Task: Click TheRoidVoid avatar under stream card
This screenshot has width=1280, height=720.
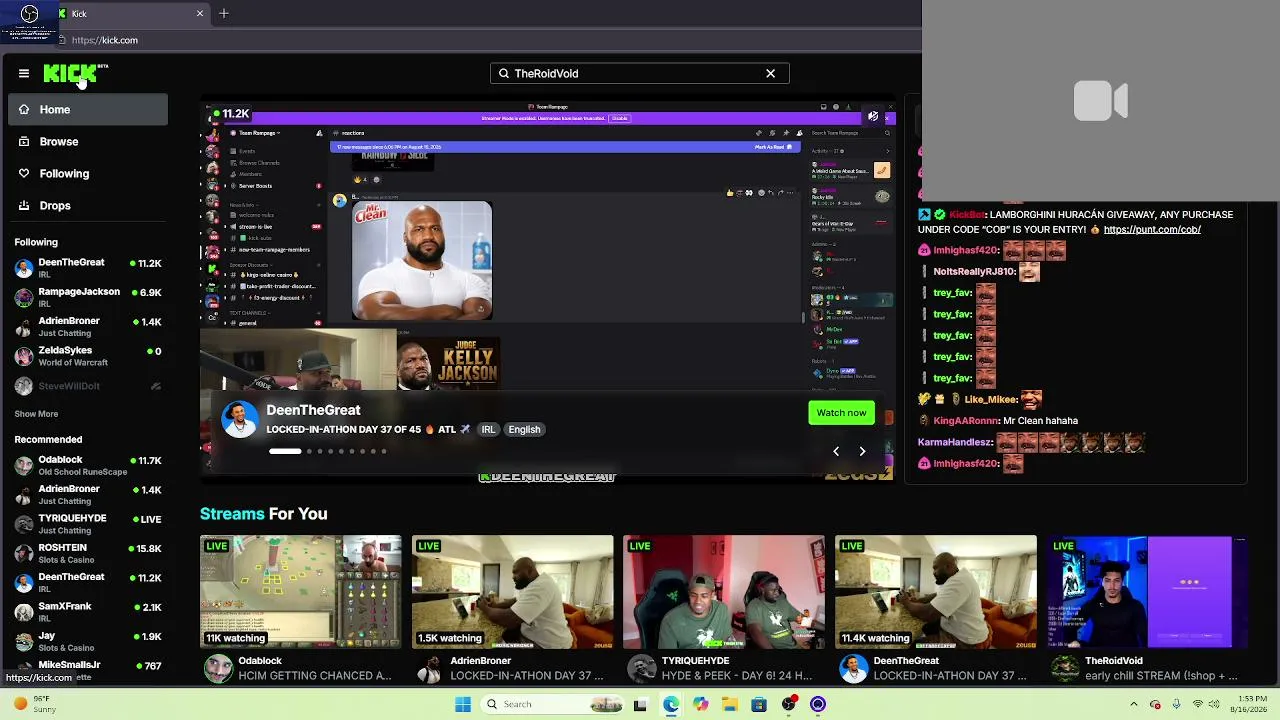Action: [1065, 669]
